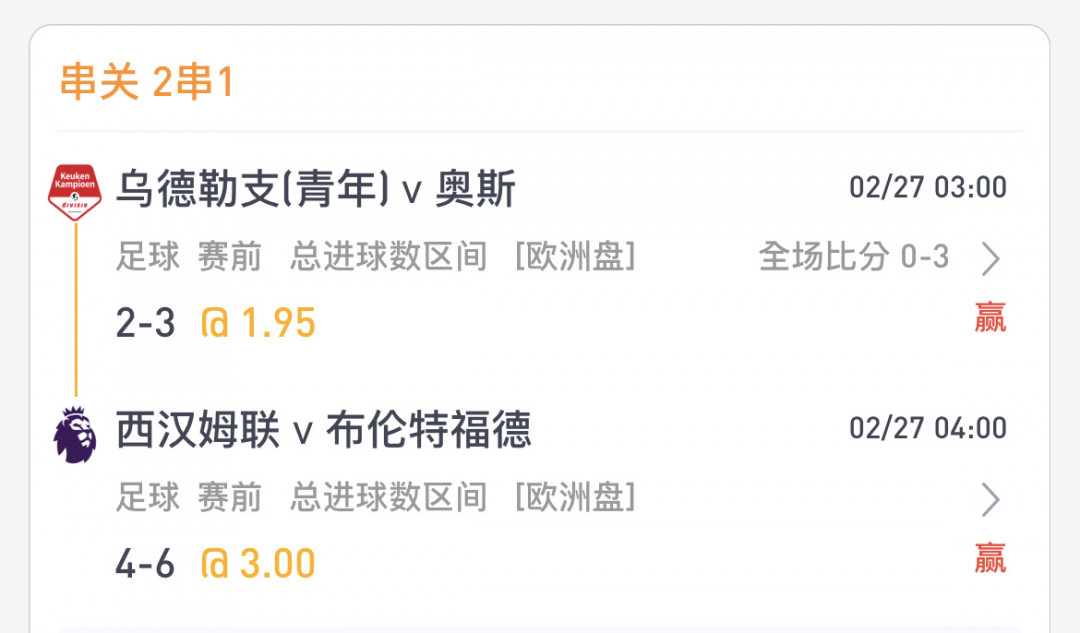Image resolution: width=1080 pixels, height=633 pixels.
Task: Expand West Ham match details chevron
Action: (x=990, y=500)
